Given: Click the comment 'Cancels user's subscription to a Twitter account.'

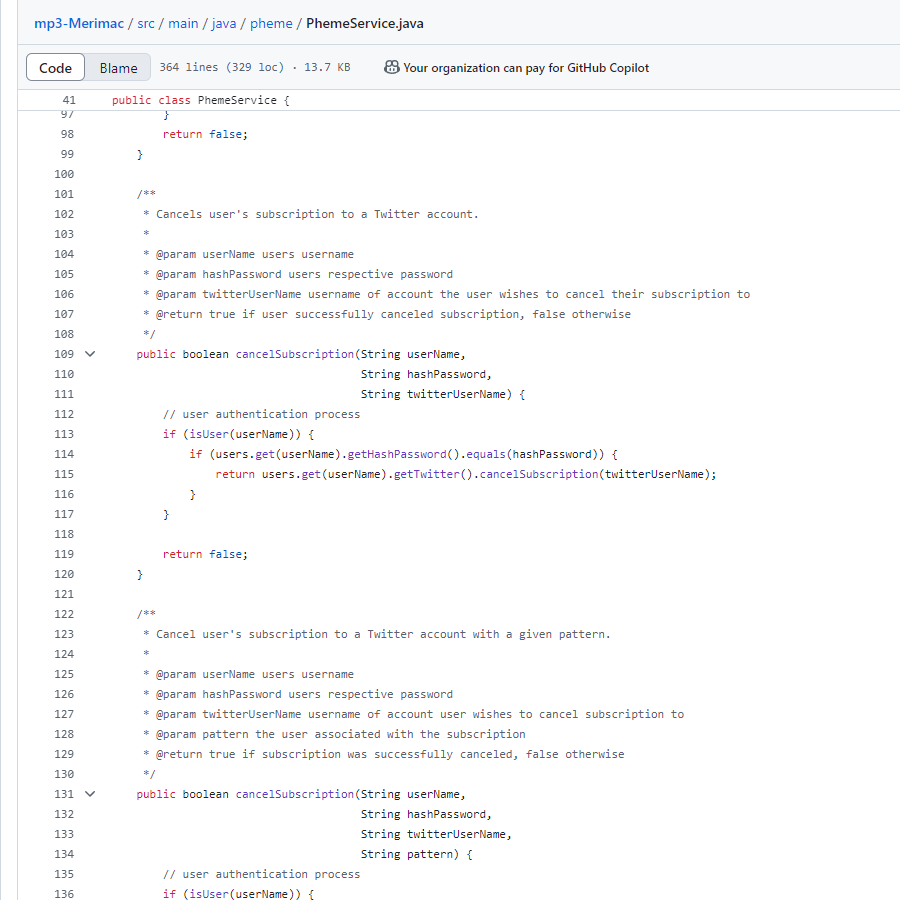Looking at the screenshot, I should pyautogui.click(x=317, y=214).
